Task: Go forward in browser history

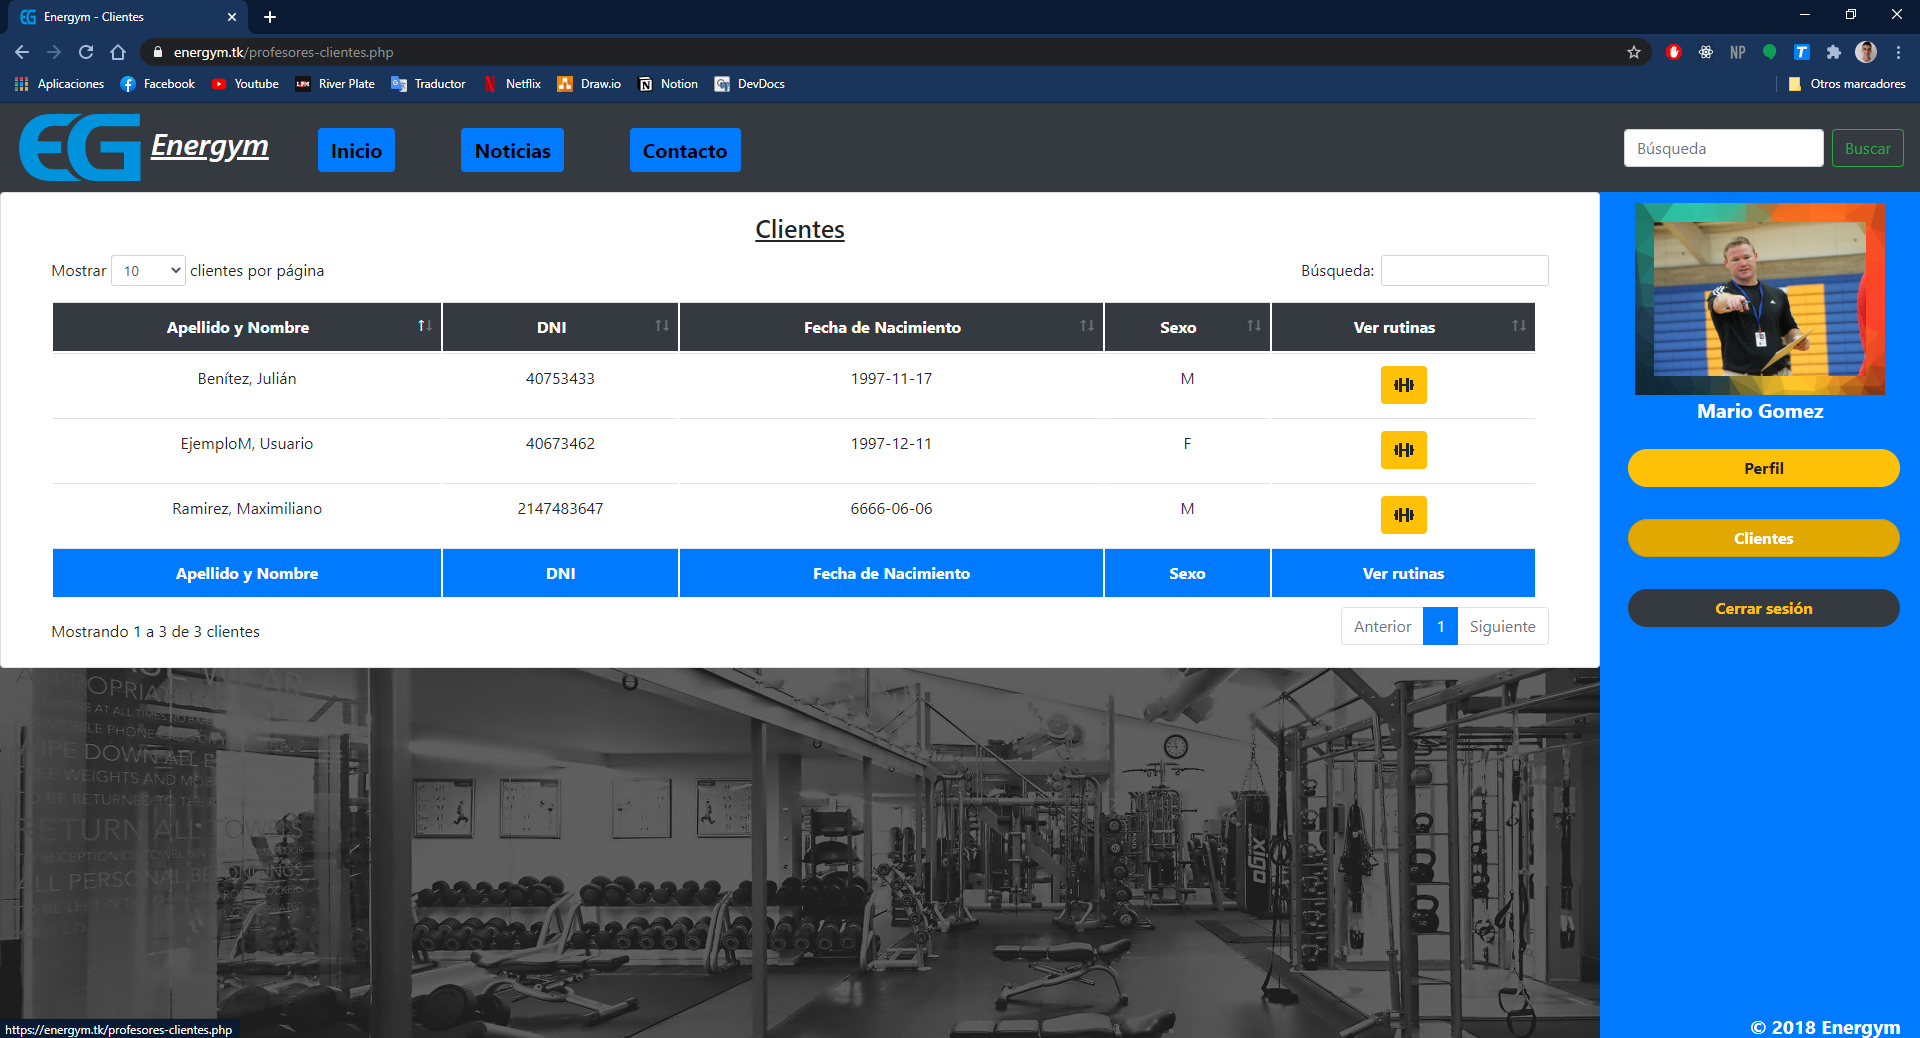Action: point(54,52)
